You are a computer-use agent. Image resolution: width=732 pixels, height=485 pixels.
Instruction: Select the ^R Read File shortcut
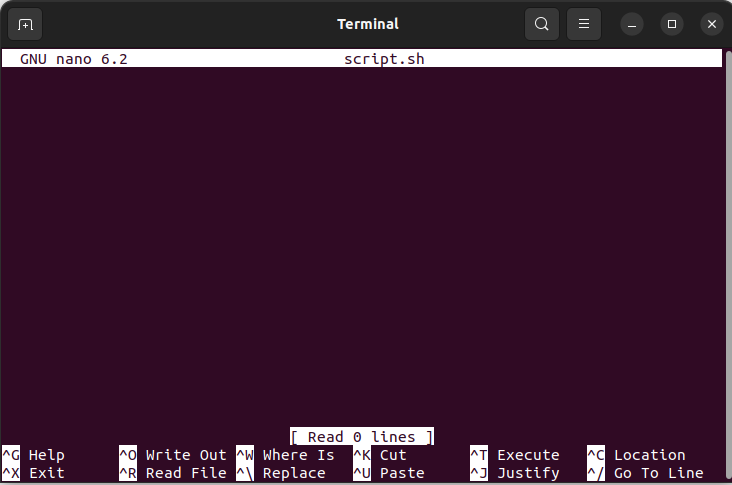pos(173,473)
